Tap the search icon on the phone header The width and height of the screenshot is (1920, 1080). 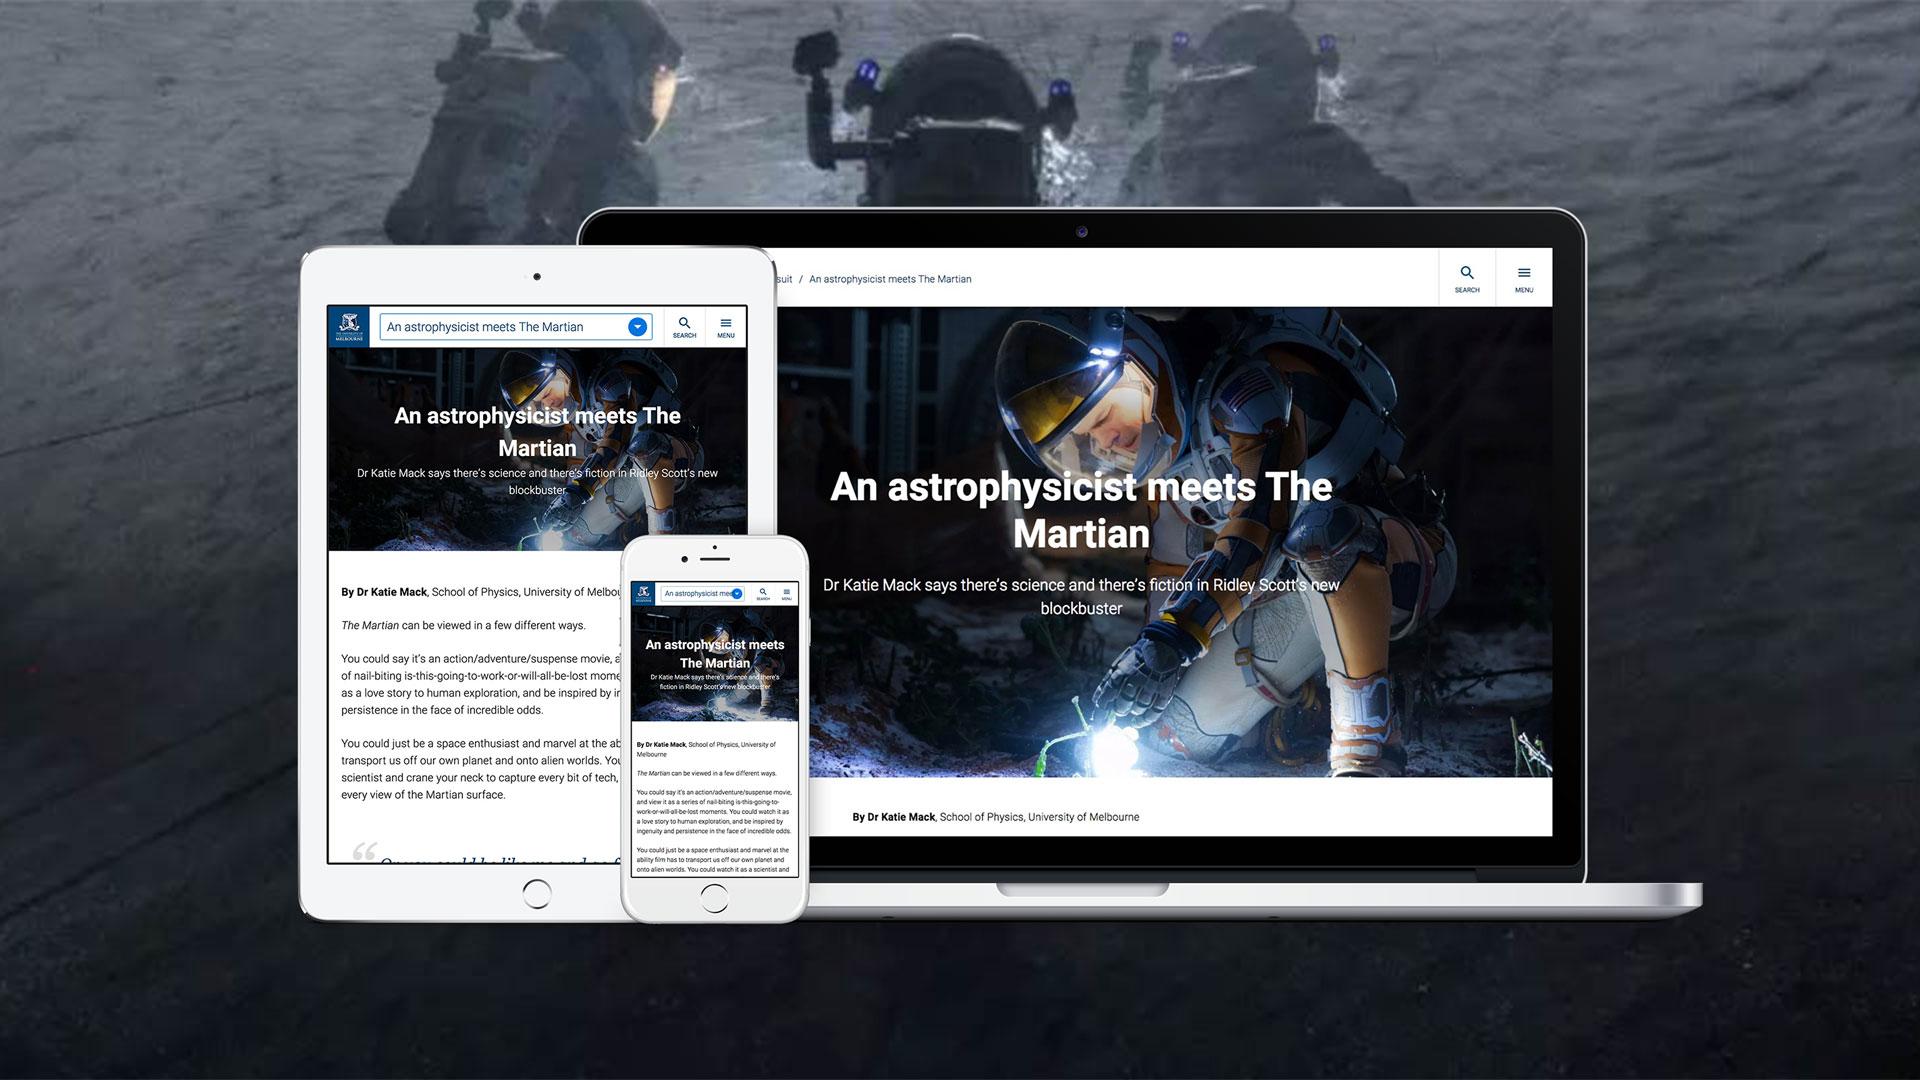tap(763, 592)
